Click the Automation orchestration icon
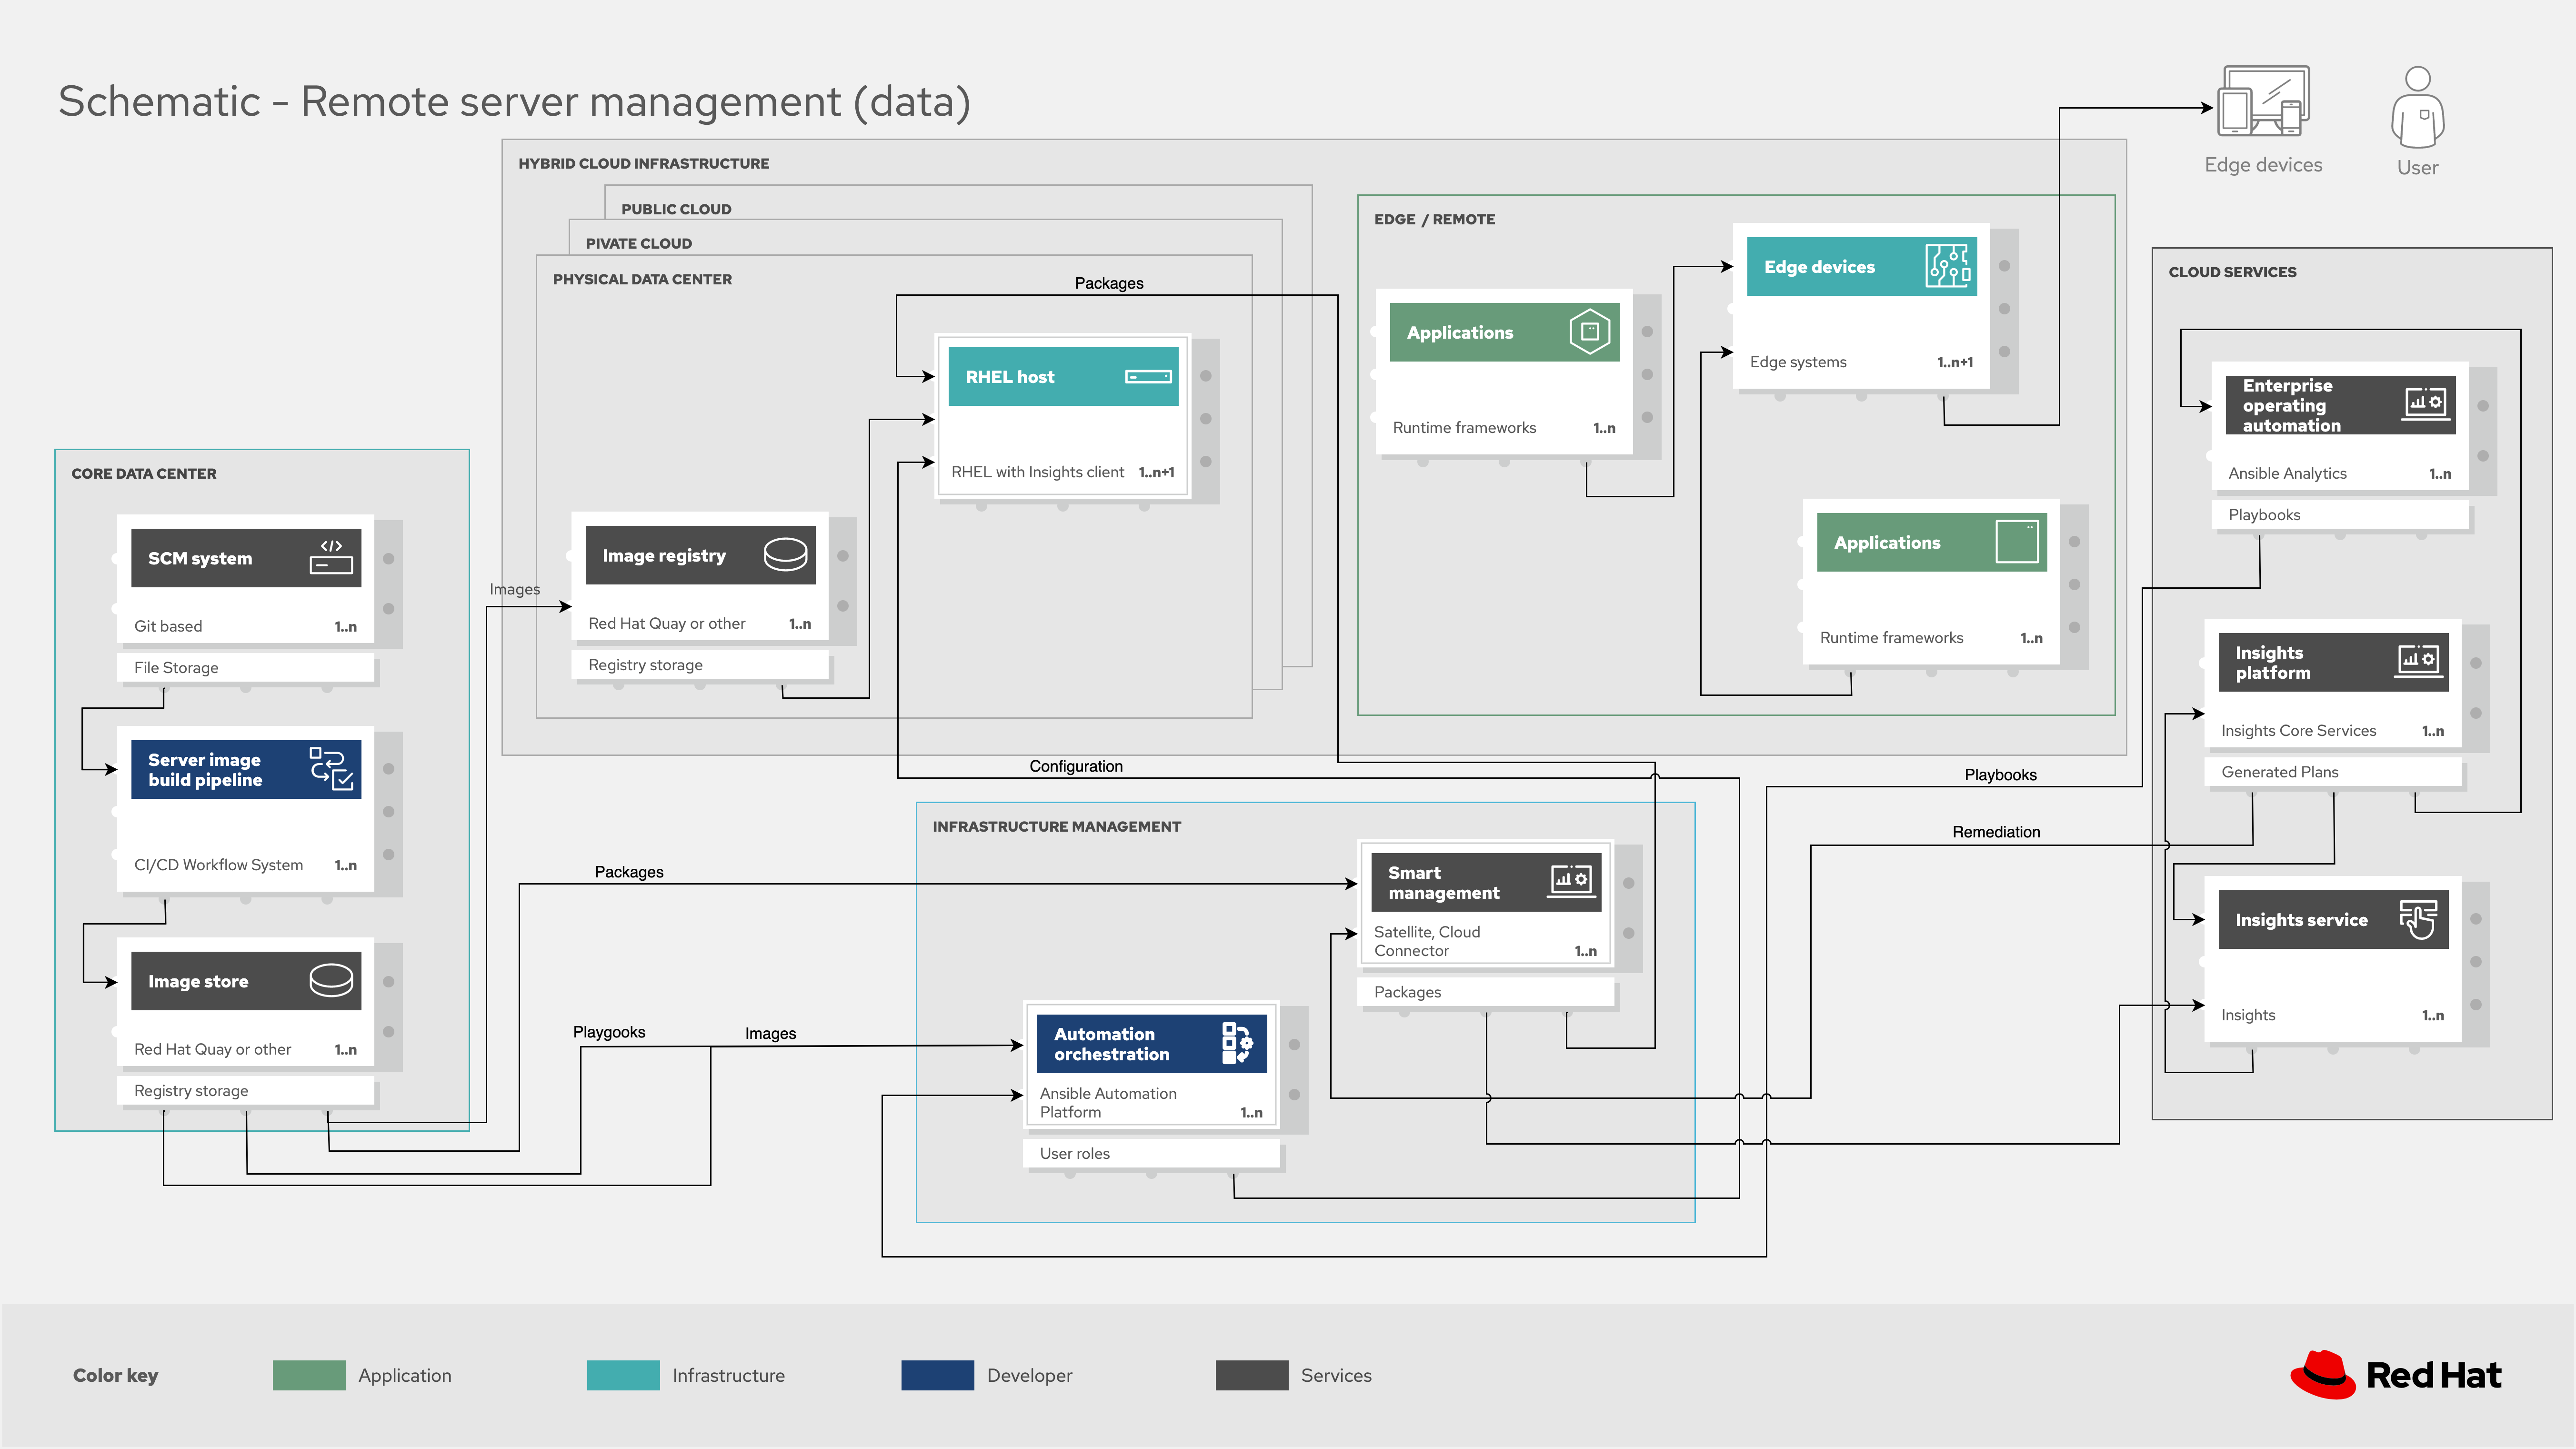This screenshot has width=2576, height=1449. (x=1237, y=1043)
